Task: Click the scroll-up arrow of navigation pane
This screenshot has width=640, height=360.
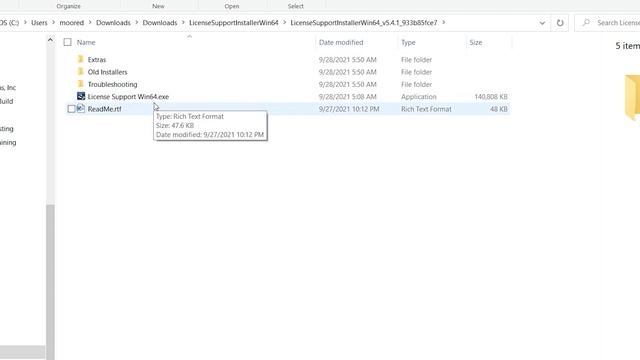Action: [x=50, y=40]
